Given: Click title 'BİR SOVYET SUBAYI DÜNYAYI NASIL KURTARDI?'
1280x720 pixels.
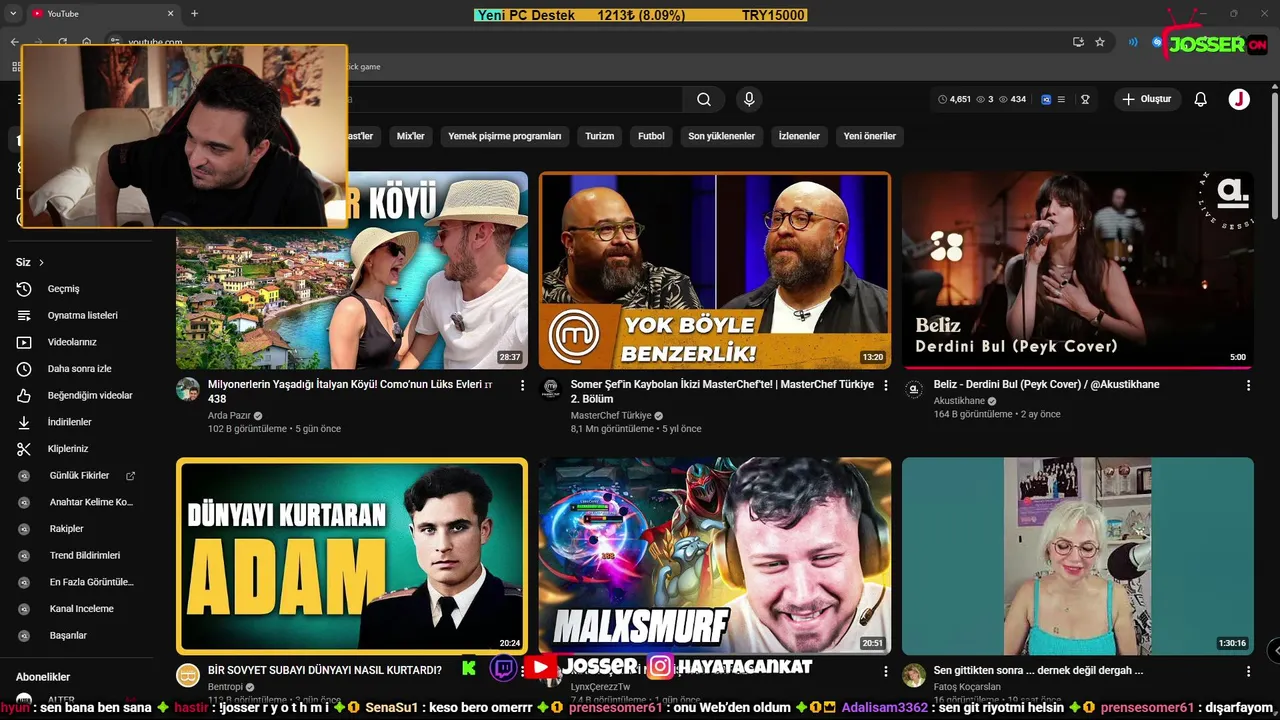Looking at the screenshot, I should coord(325,670).
